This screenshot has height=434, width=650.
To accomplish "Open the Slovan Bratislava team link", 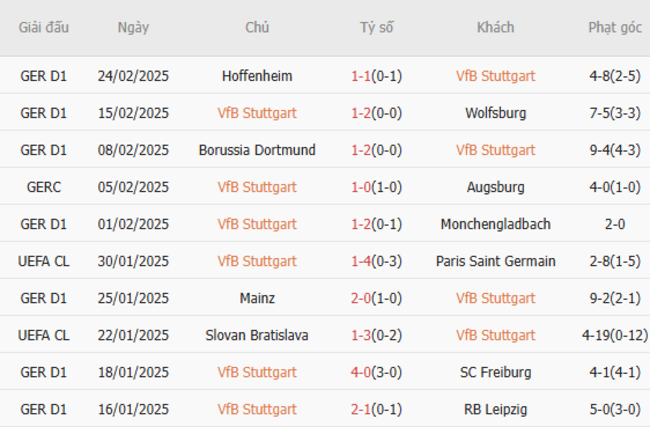I will tap(257, 335).
